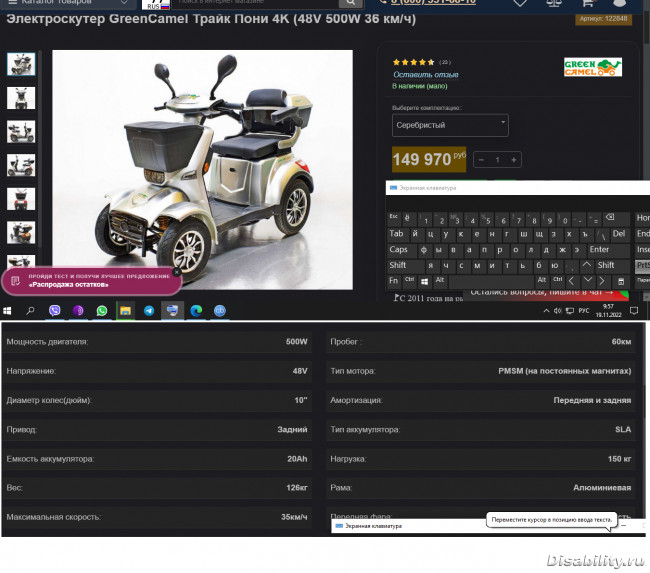
Task: Click the store phone number link
Action: pos(433,2)
